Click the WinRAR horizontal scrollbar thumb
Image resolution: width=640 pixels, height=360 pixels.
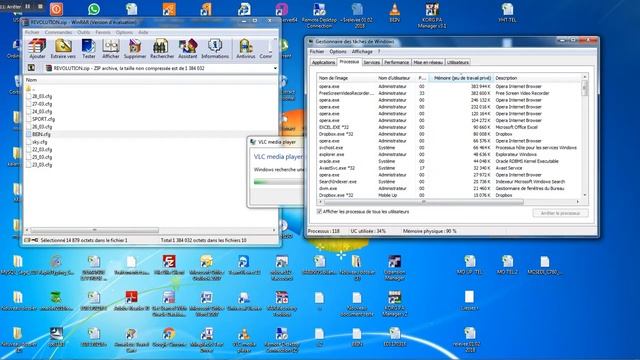[94, 230]
